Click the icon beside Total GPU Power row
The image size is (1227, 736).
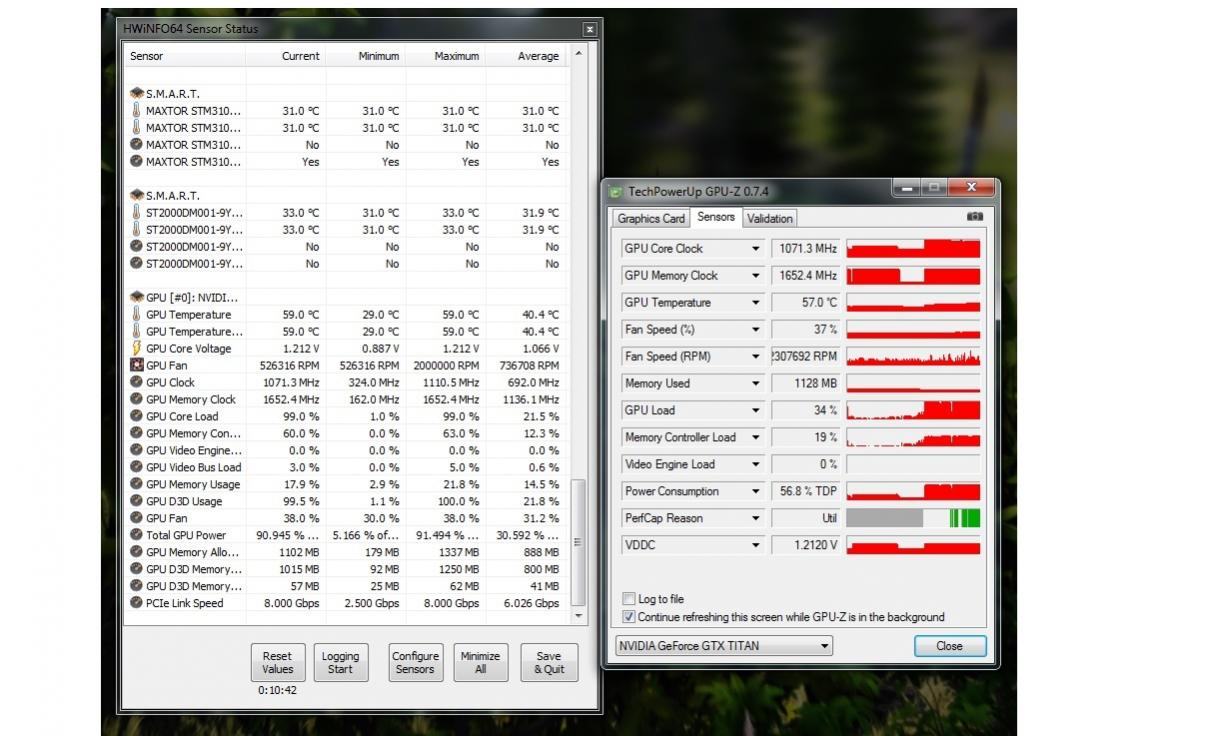[x=137, y=535]
